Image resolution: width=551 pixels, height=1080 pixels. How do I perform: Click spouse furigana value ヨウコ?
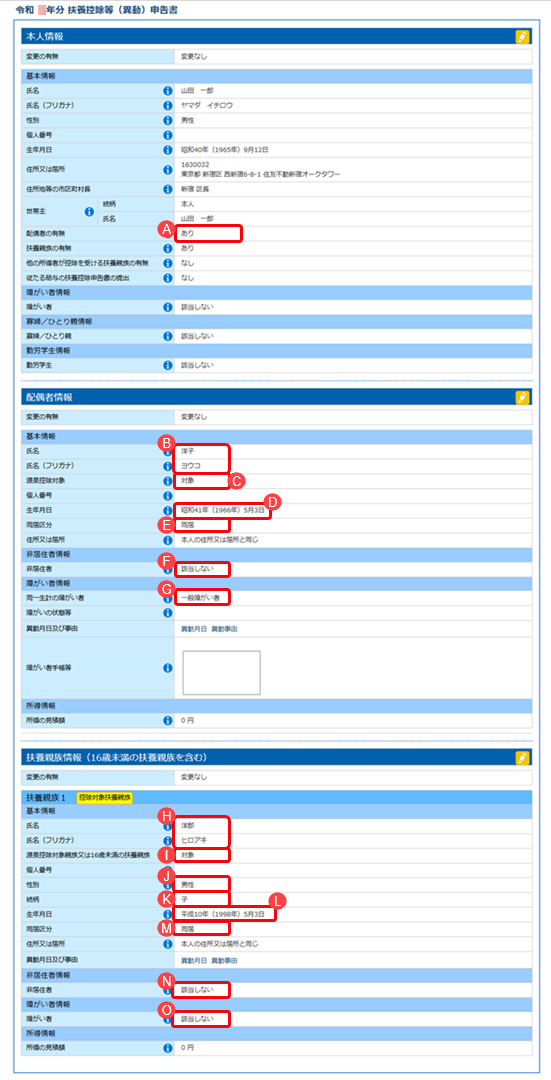[189, 466]
